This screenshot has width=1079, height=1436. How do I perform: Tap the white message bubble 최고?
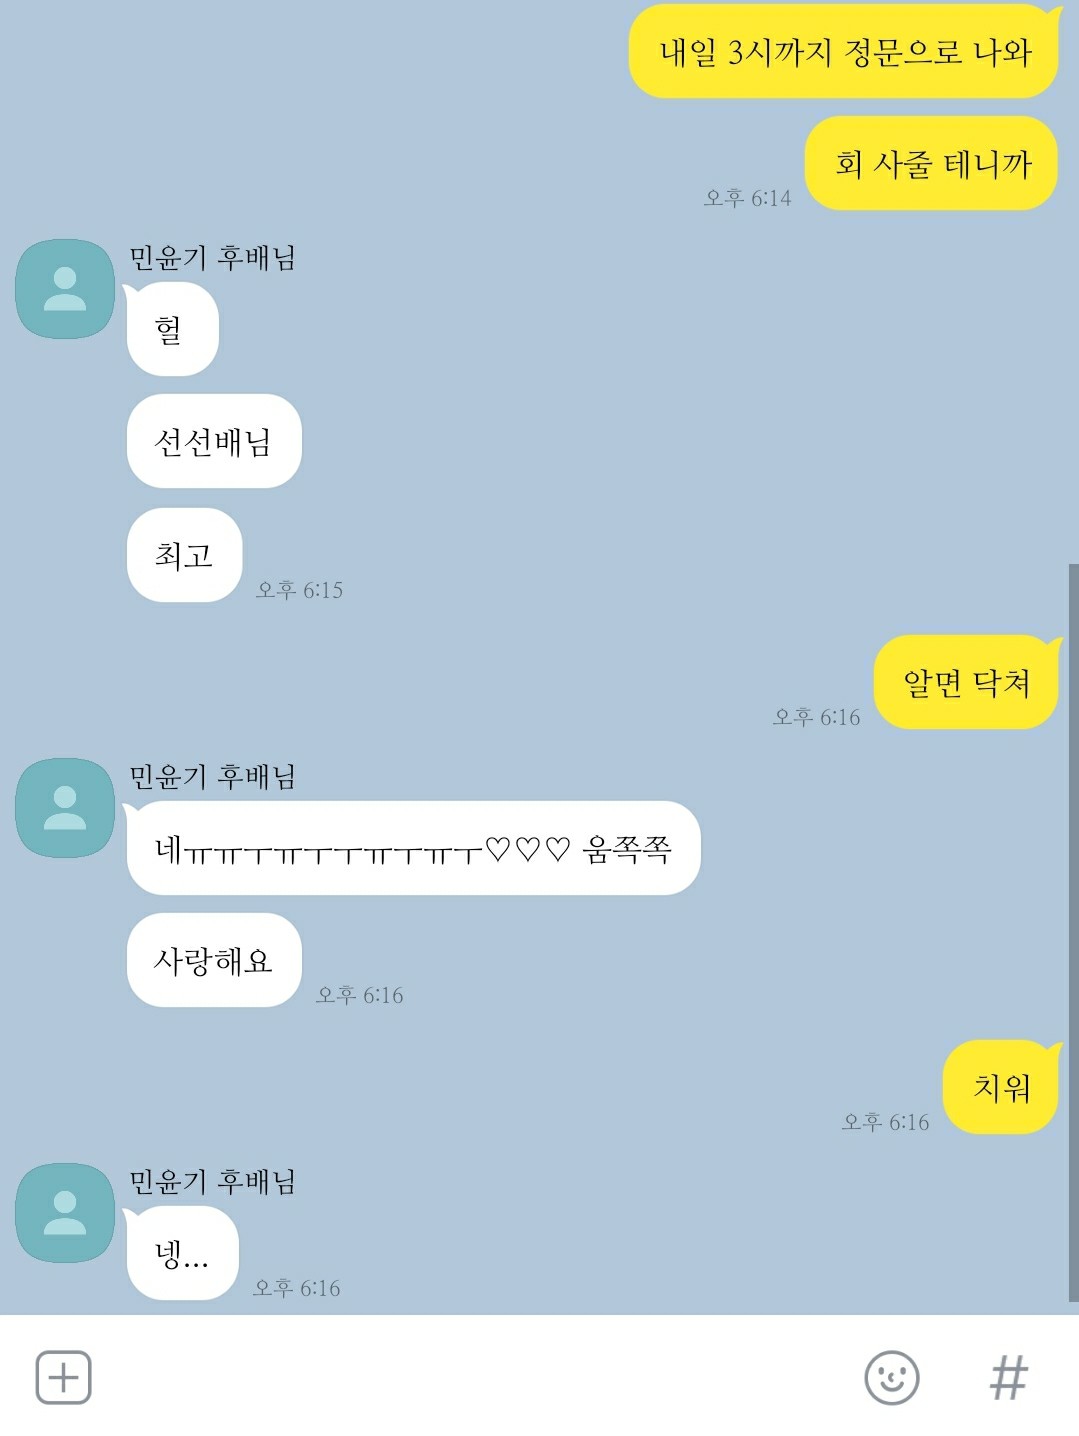(184, 555)
